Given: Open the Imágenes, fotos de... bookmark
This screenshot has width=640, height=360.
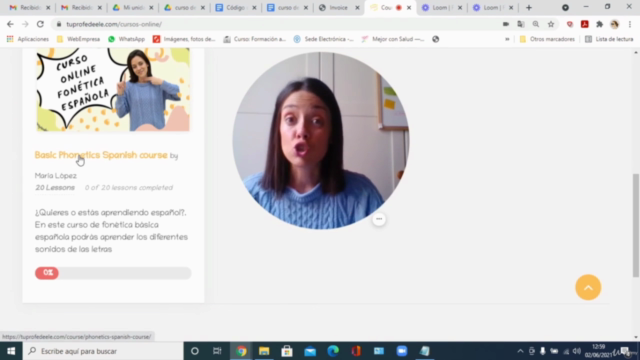Looking at the screenshot, I should coord(184,39).
